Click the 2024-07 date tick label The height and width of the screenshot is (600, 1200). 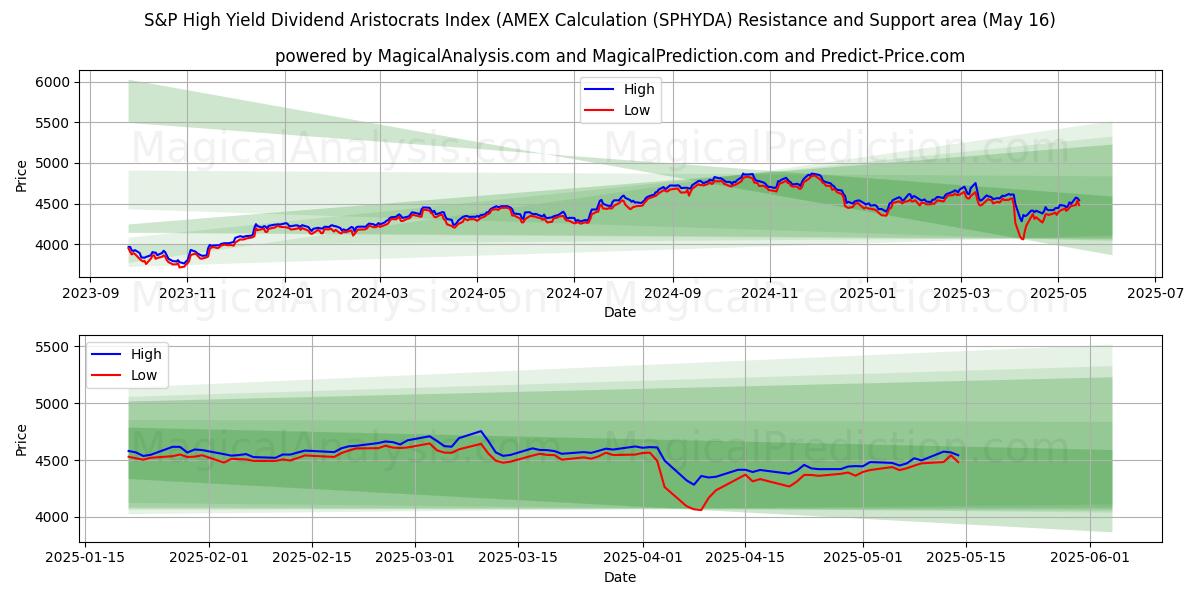[x=573, y=294]
